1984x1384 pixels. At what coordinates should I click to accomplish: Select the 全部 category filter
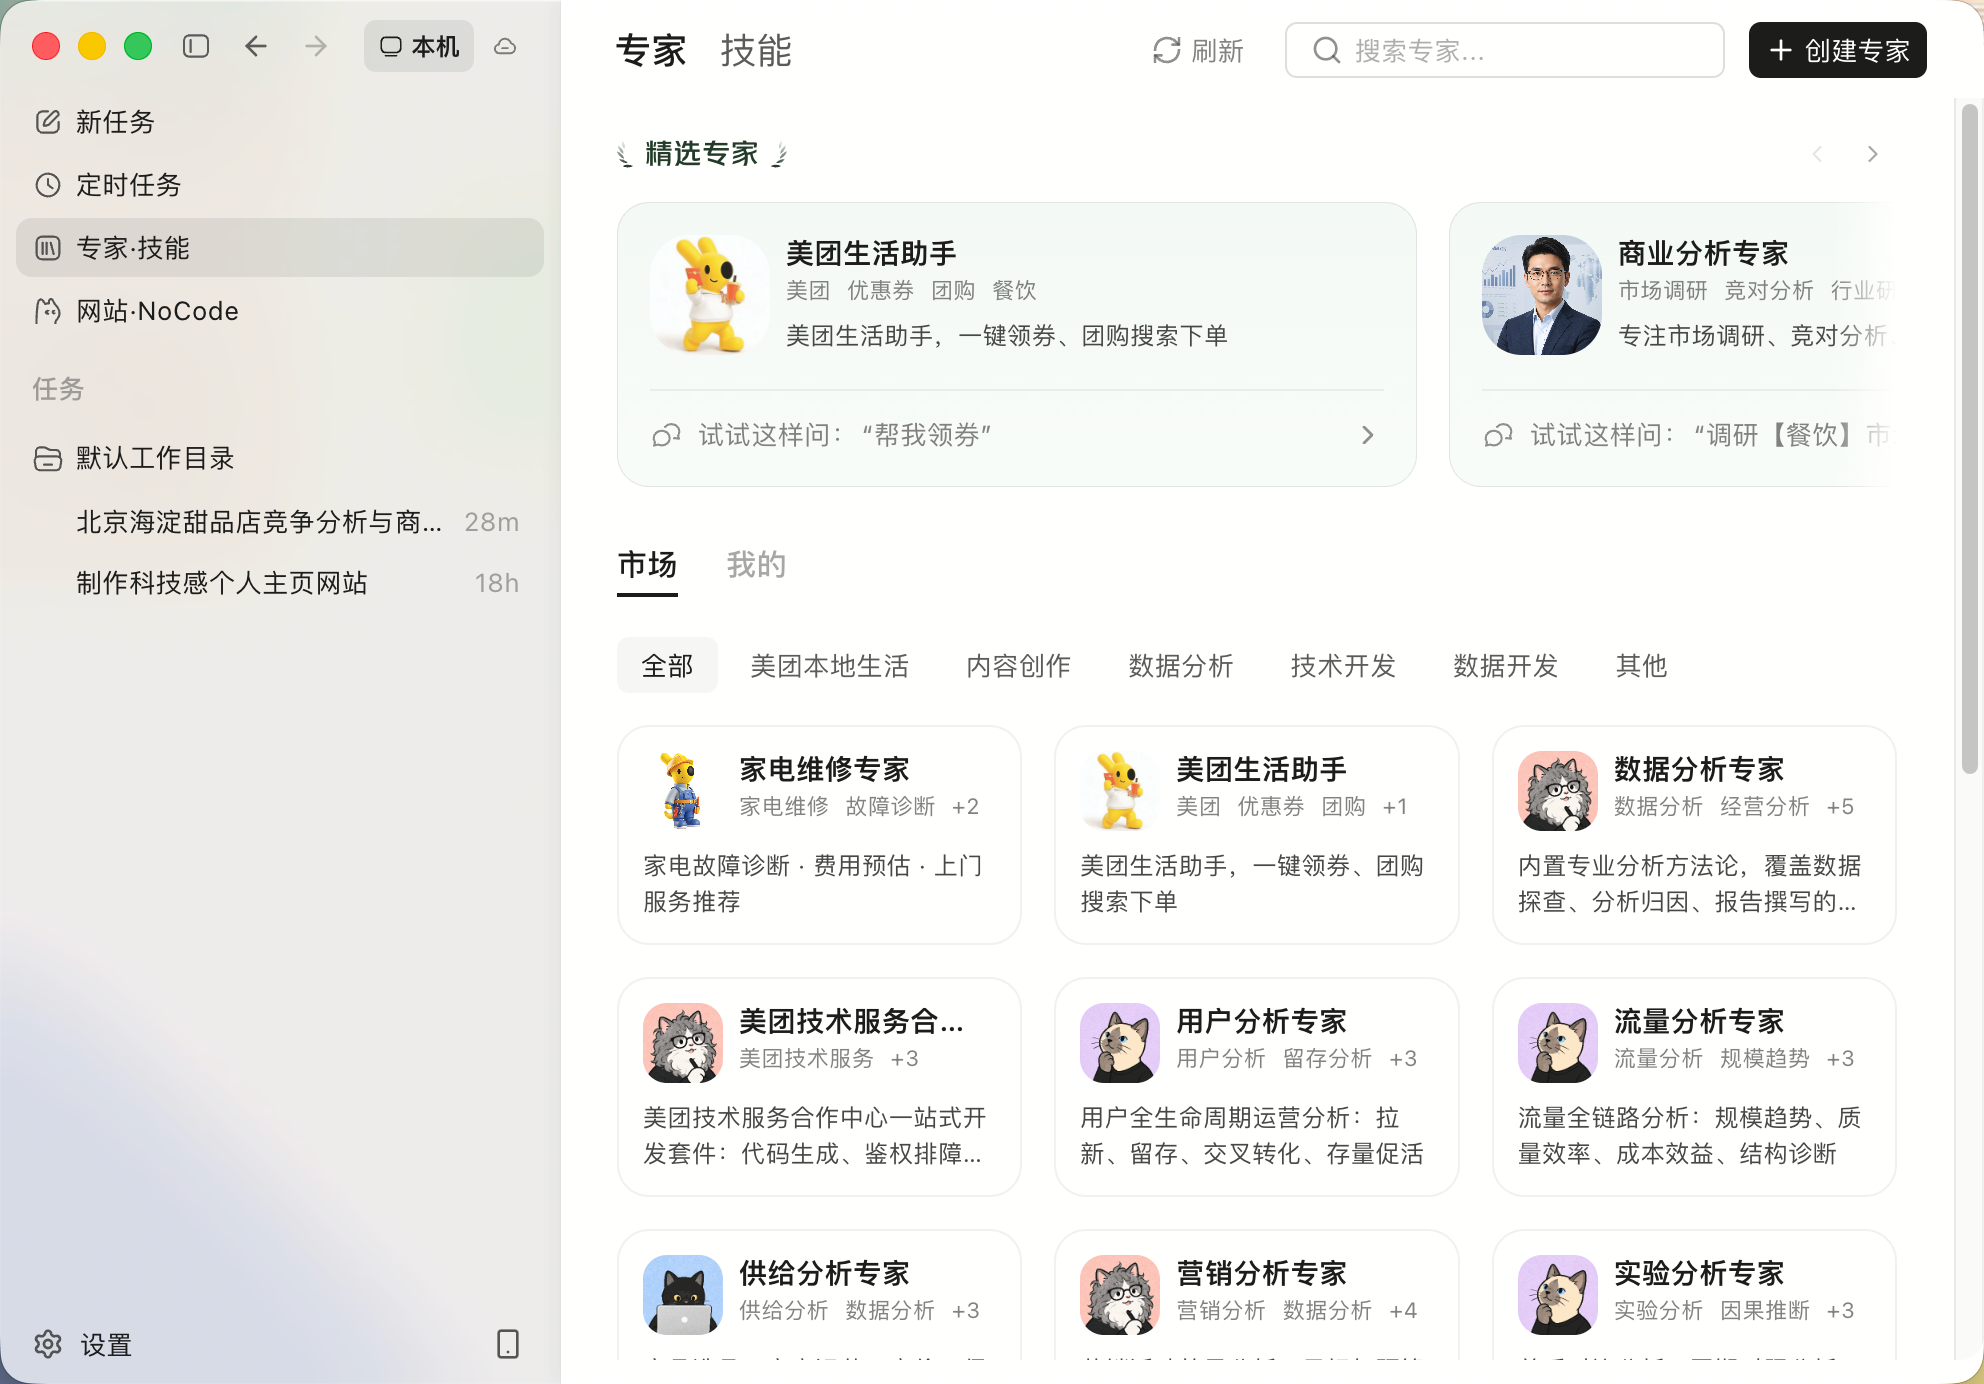point(667,665)
